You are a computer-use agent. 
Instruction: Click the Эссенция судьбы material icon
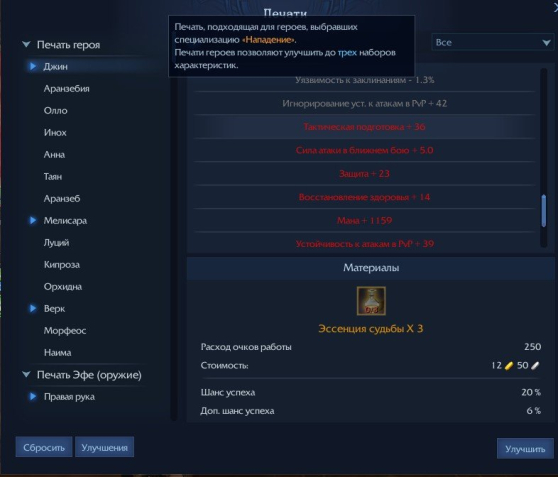[371, 301]
